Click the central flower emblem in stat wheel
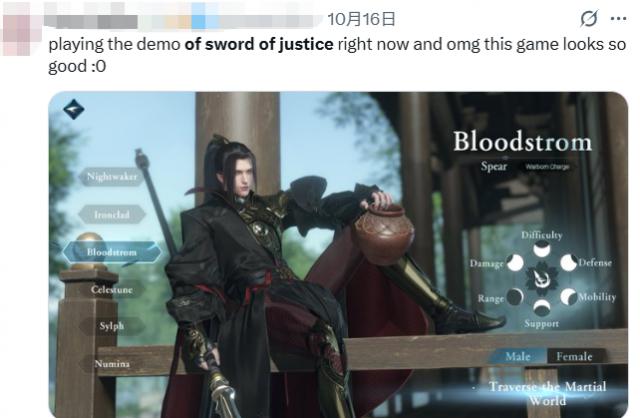Screen dimensions: 640x418 click(x=542, y=279)
